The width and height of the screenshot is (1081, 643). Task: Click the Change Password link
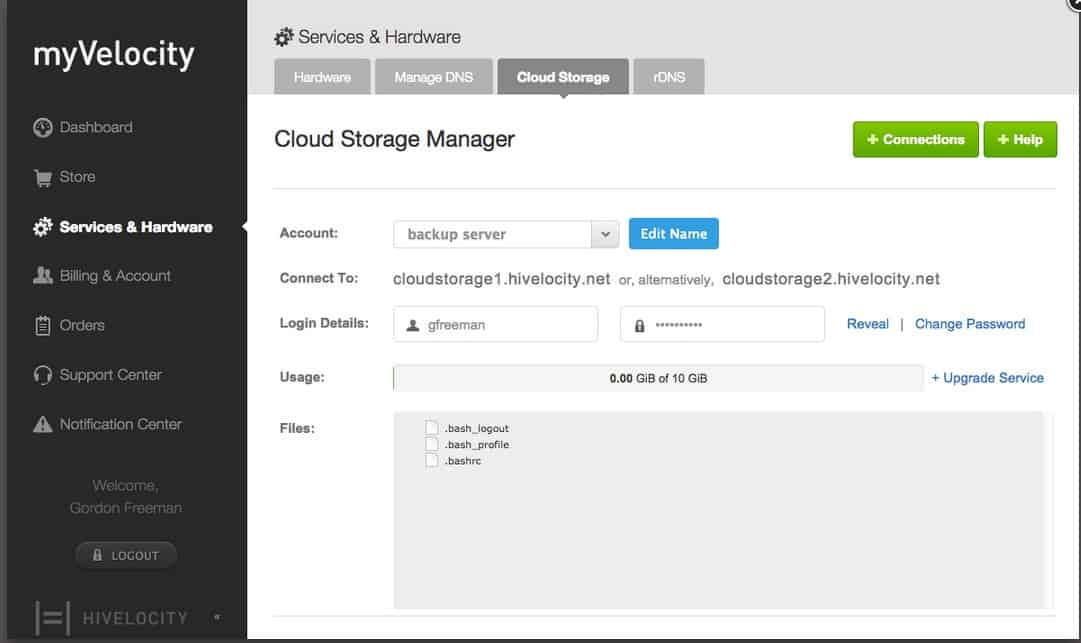(x=970, y=324)
